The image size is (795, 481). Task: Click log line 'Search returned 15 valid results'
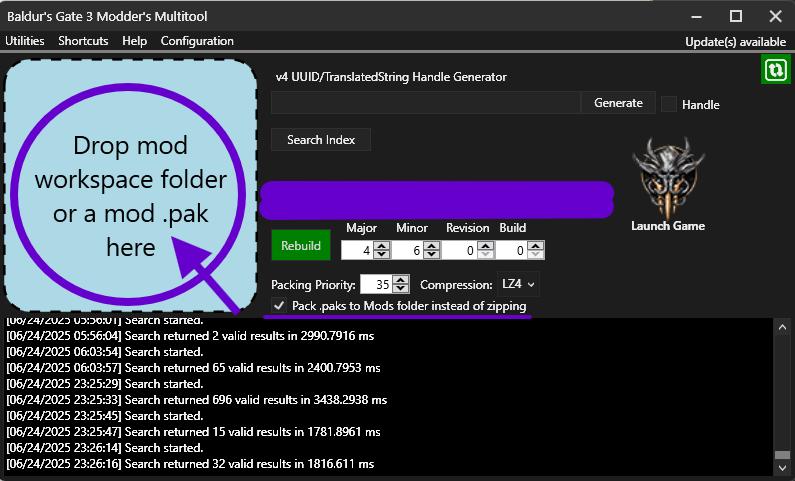click(193, 432)
